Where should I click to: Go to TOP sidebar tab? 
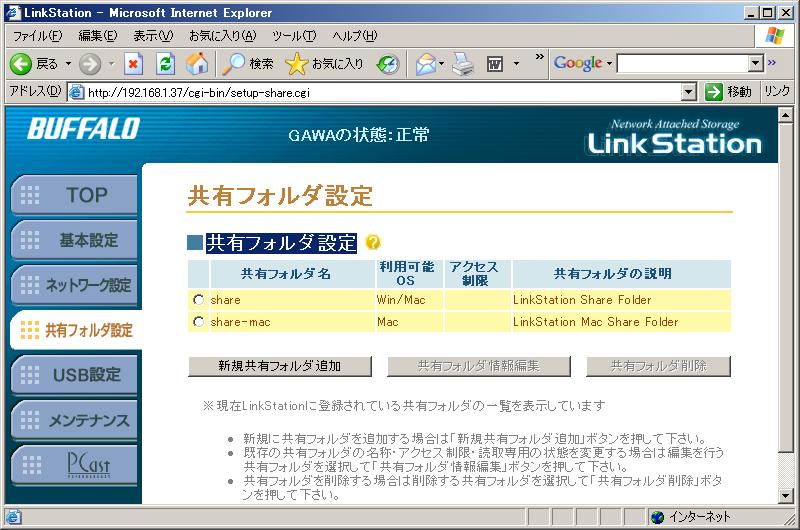pyautogui.click(x=74, y=195)
